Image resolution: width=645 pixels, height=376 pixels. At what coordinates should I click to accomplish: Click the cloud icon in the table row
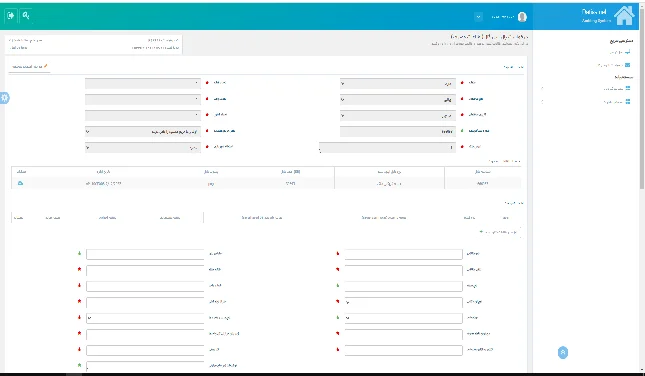click(20, 183)
